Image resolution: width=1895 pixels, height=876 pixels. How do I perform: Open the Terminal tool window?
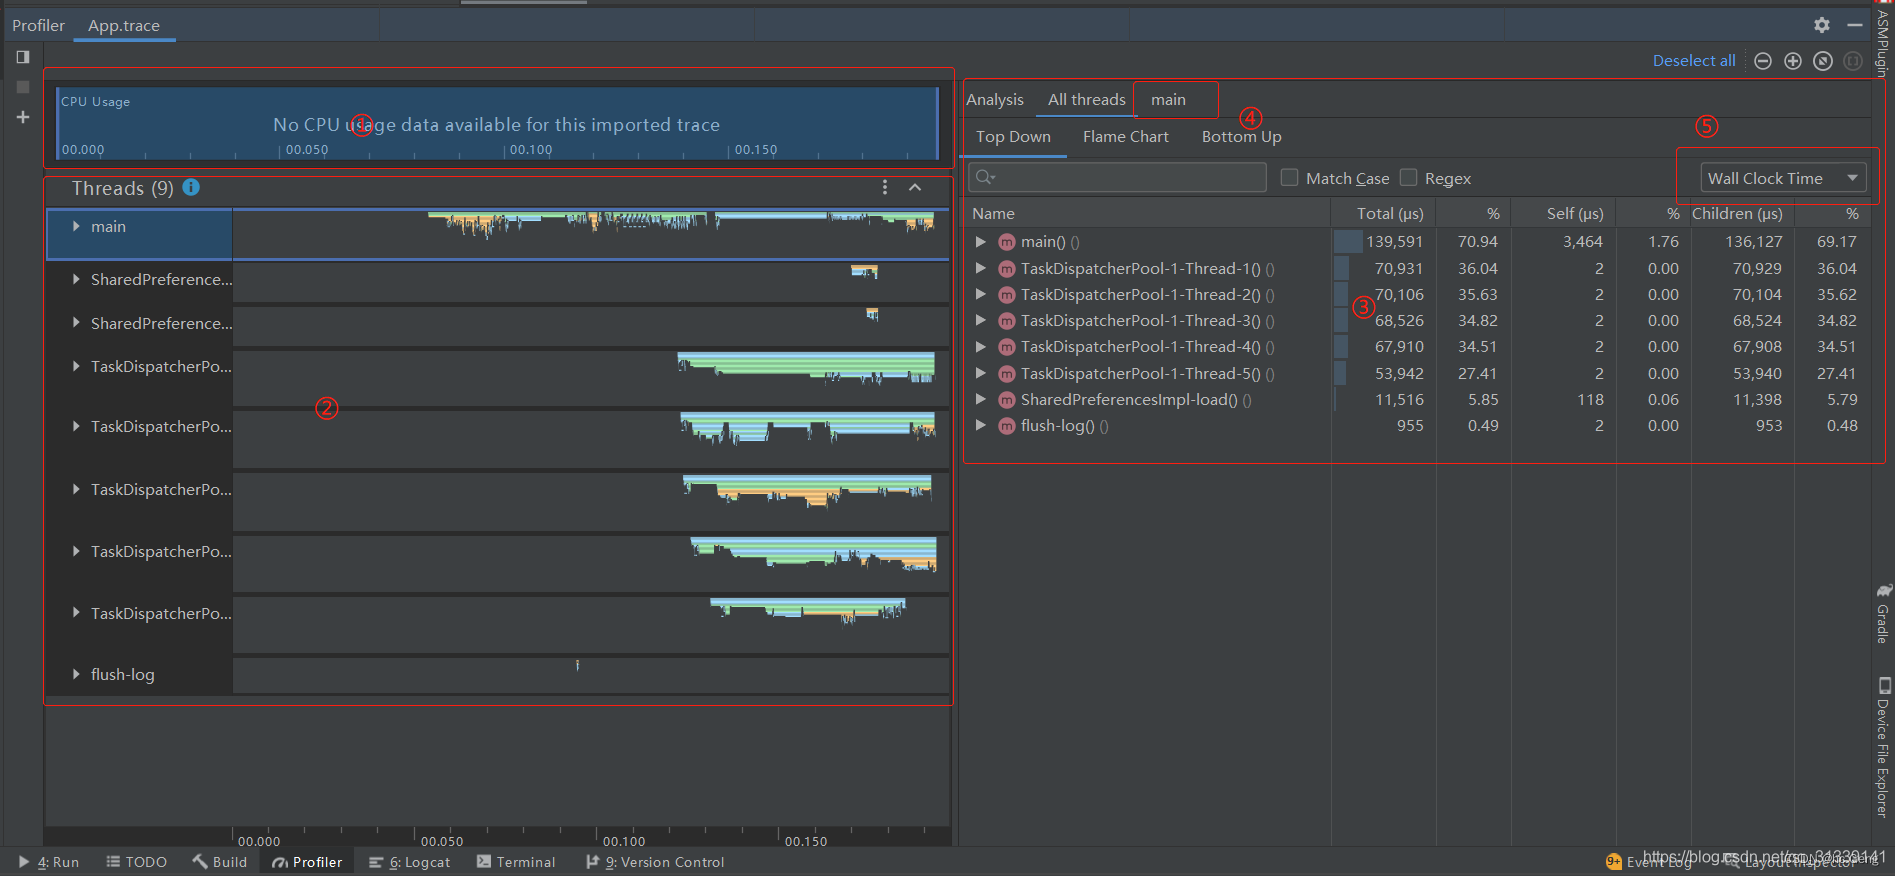516,862
